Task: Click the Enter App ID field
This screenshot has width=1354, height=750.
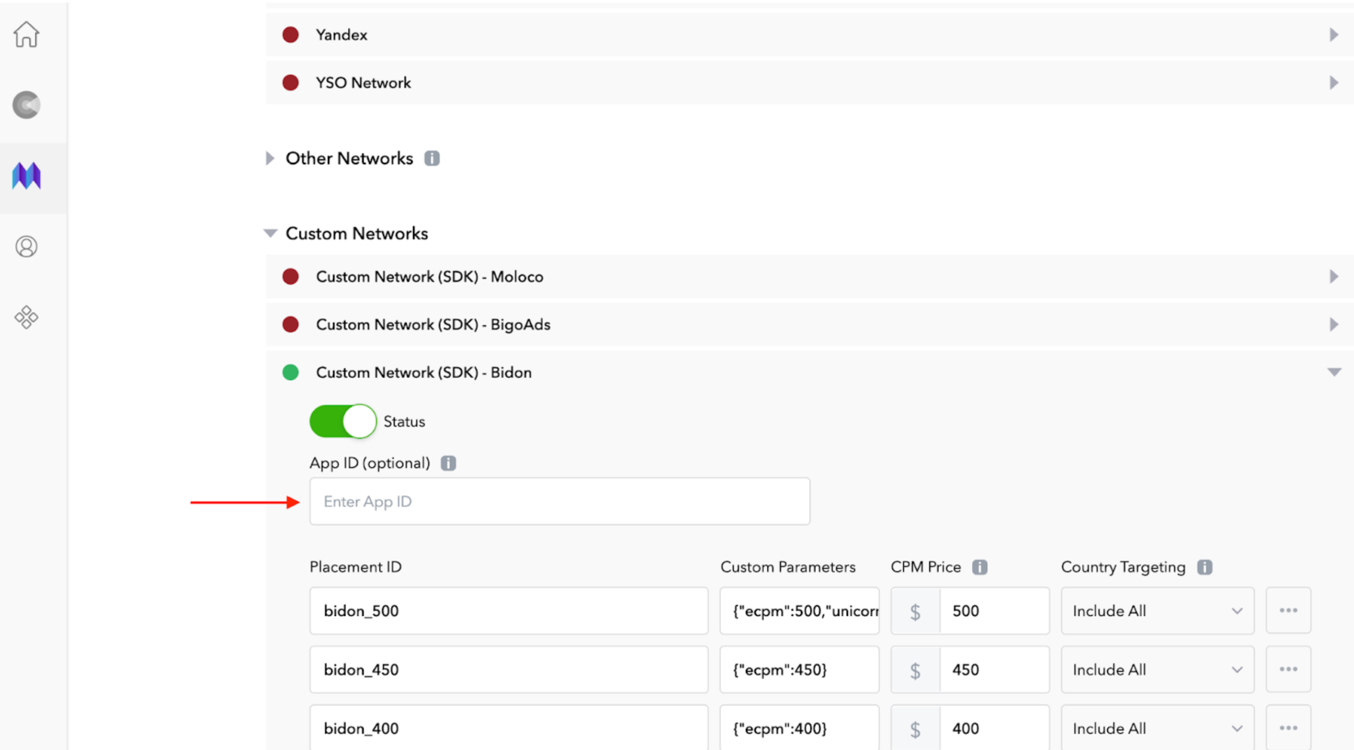Action: pyautogui.click(x=559, y=502)
